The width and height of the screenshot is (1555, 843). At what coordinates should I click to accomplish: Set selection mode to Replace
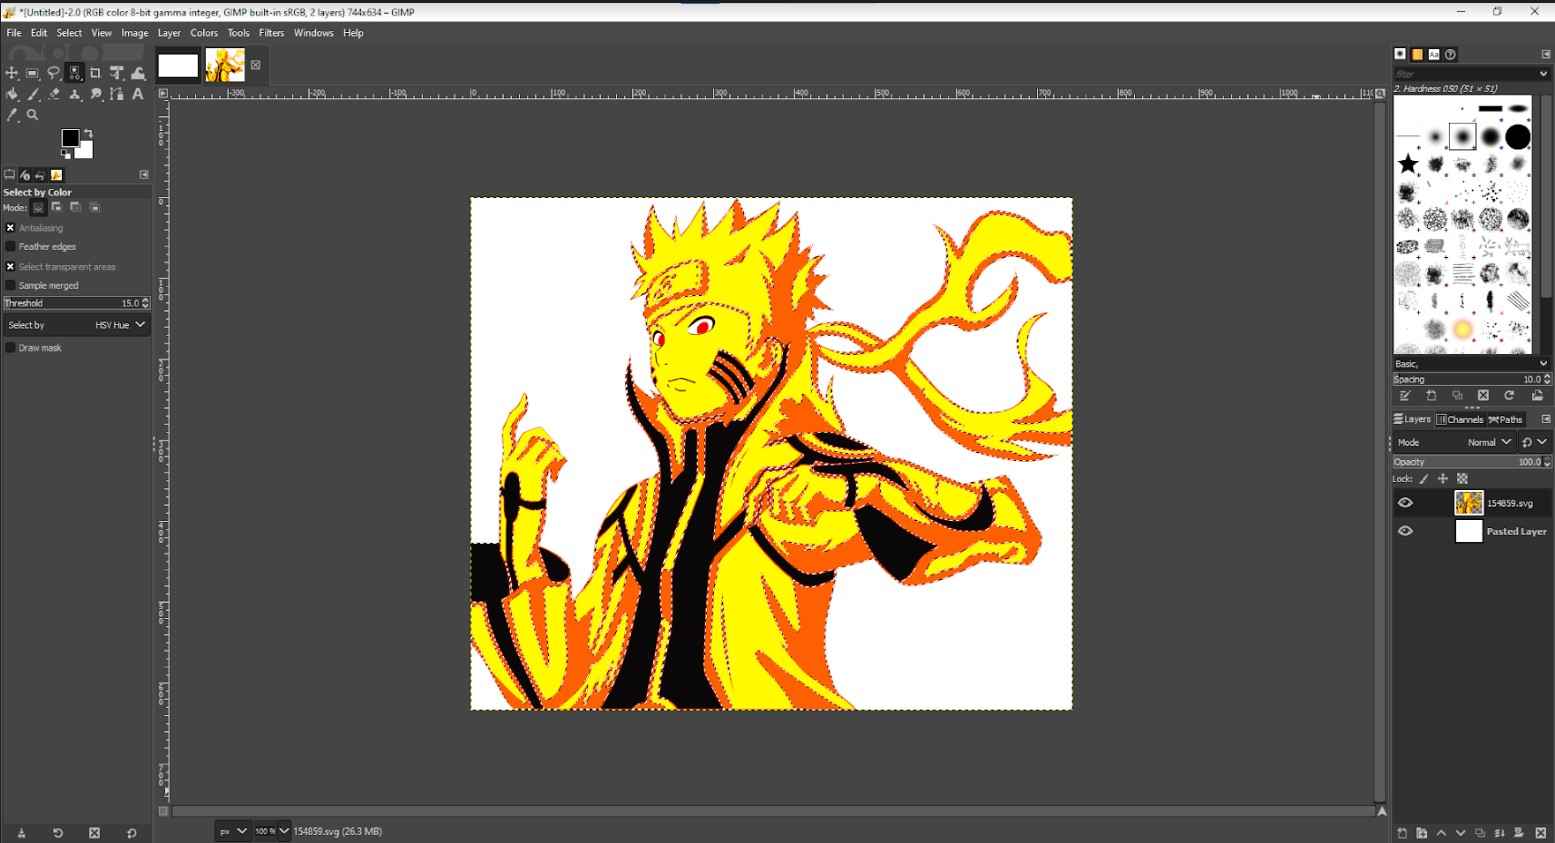coord(38,208)
